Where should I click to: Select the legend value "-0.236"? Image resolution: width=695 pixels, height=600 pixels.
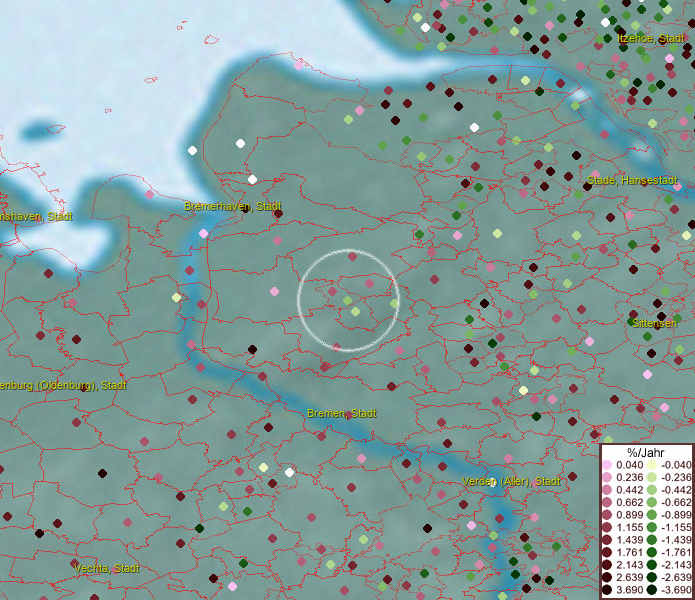676,477
